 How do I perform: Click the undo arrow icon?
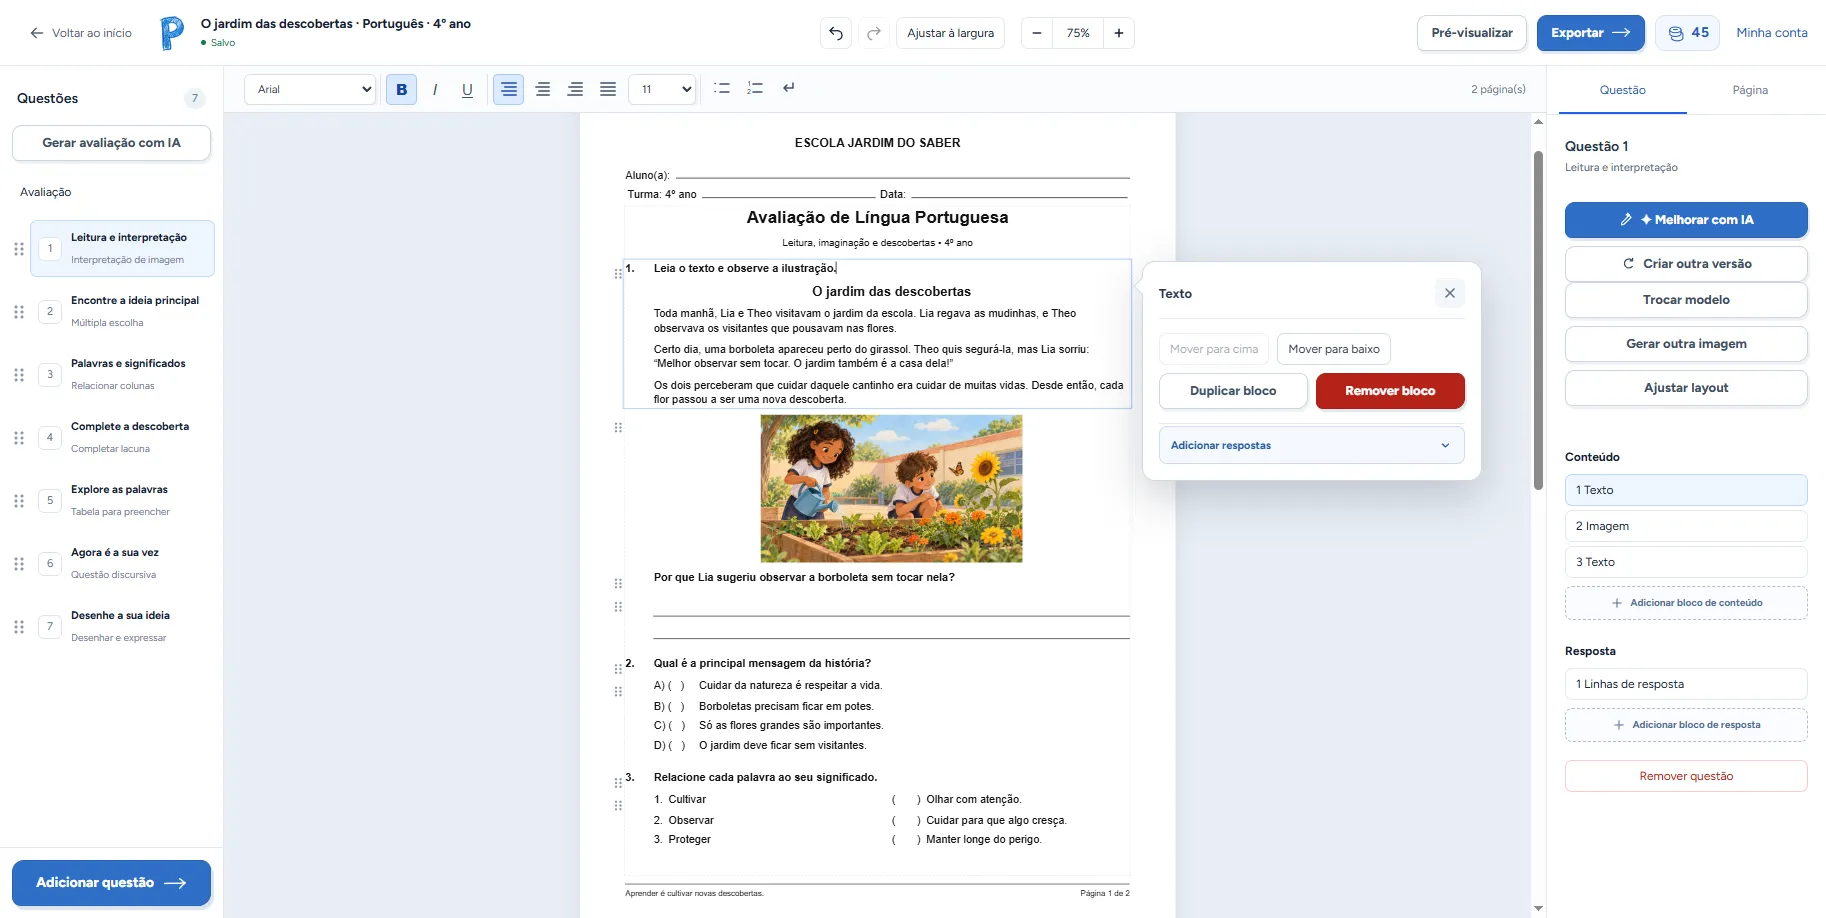click(836, 33)
